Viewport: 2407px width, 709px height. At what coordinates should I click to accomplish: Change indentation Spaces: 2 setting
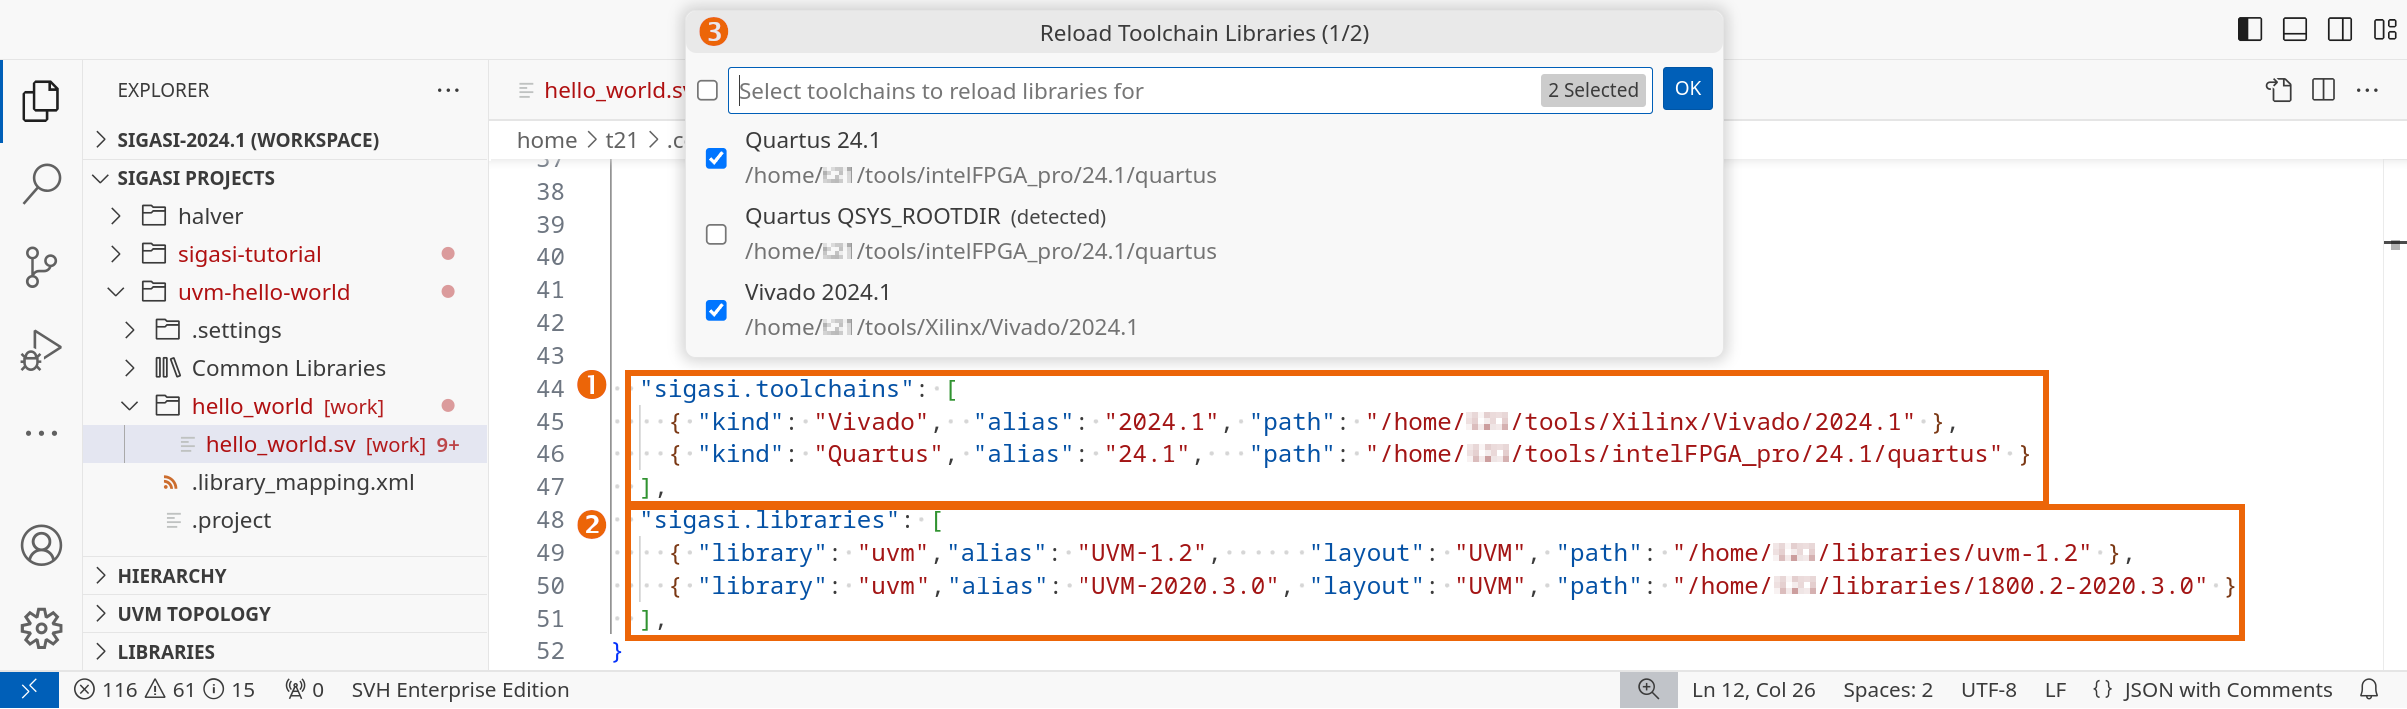[1888, 690]
